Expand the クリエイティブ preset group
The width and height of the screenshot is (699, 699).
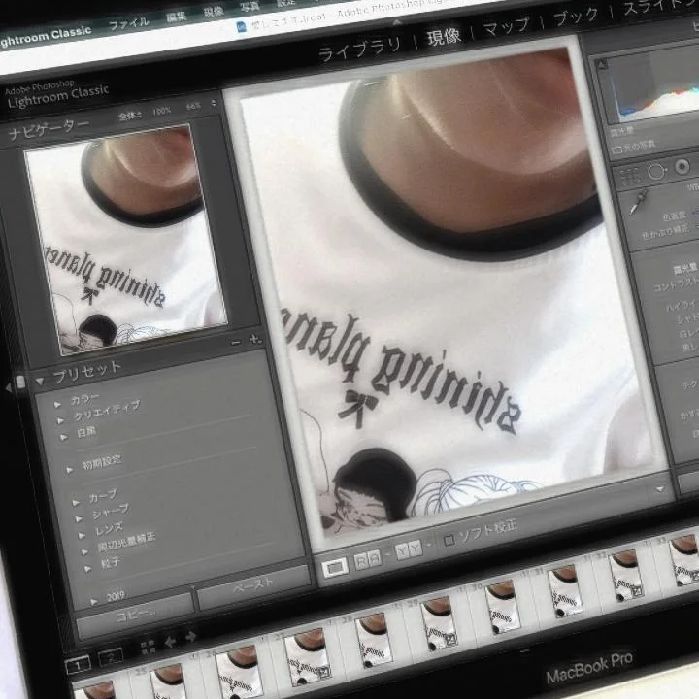point(61,420)
